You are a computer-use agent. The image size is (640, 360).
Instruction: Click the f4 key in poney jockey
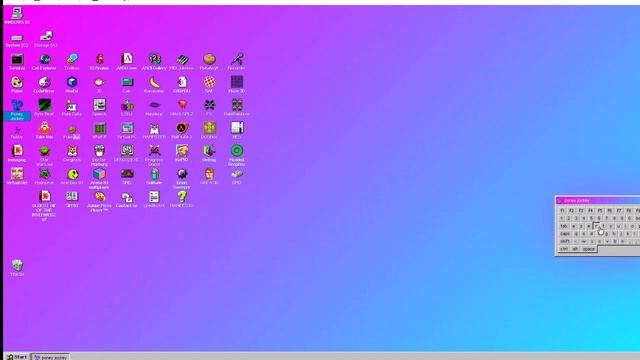(x=591, y=211)
